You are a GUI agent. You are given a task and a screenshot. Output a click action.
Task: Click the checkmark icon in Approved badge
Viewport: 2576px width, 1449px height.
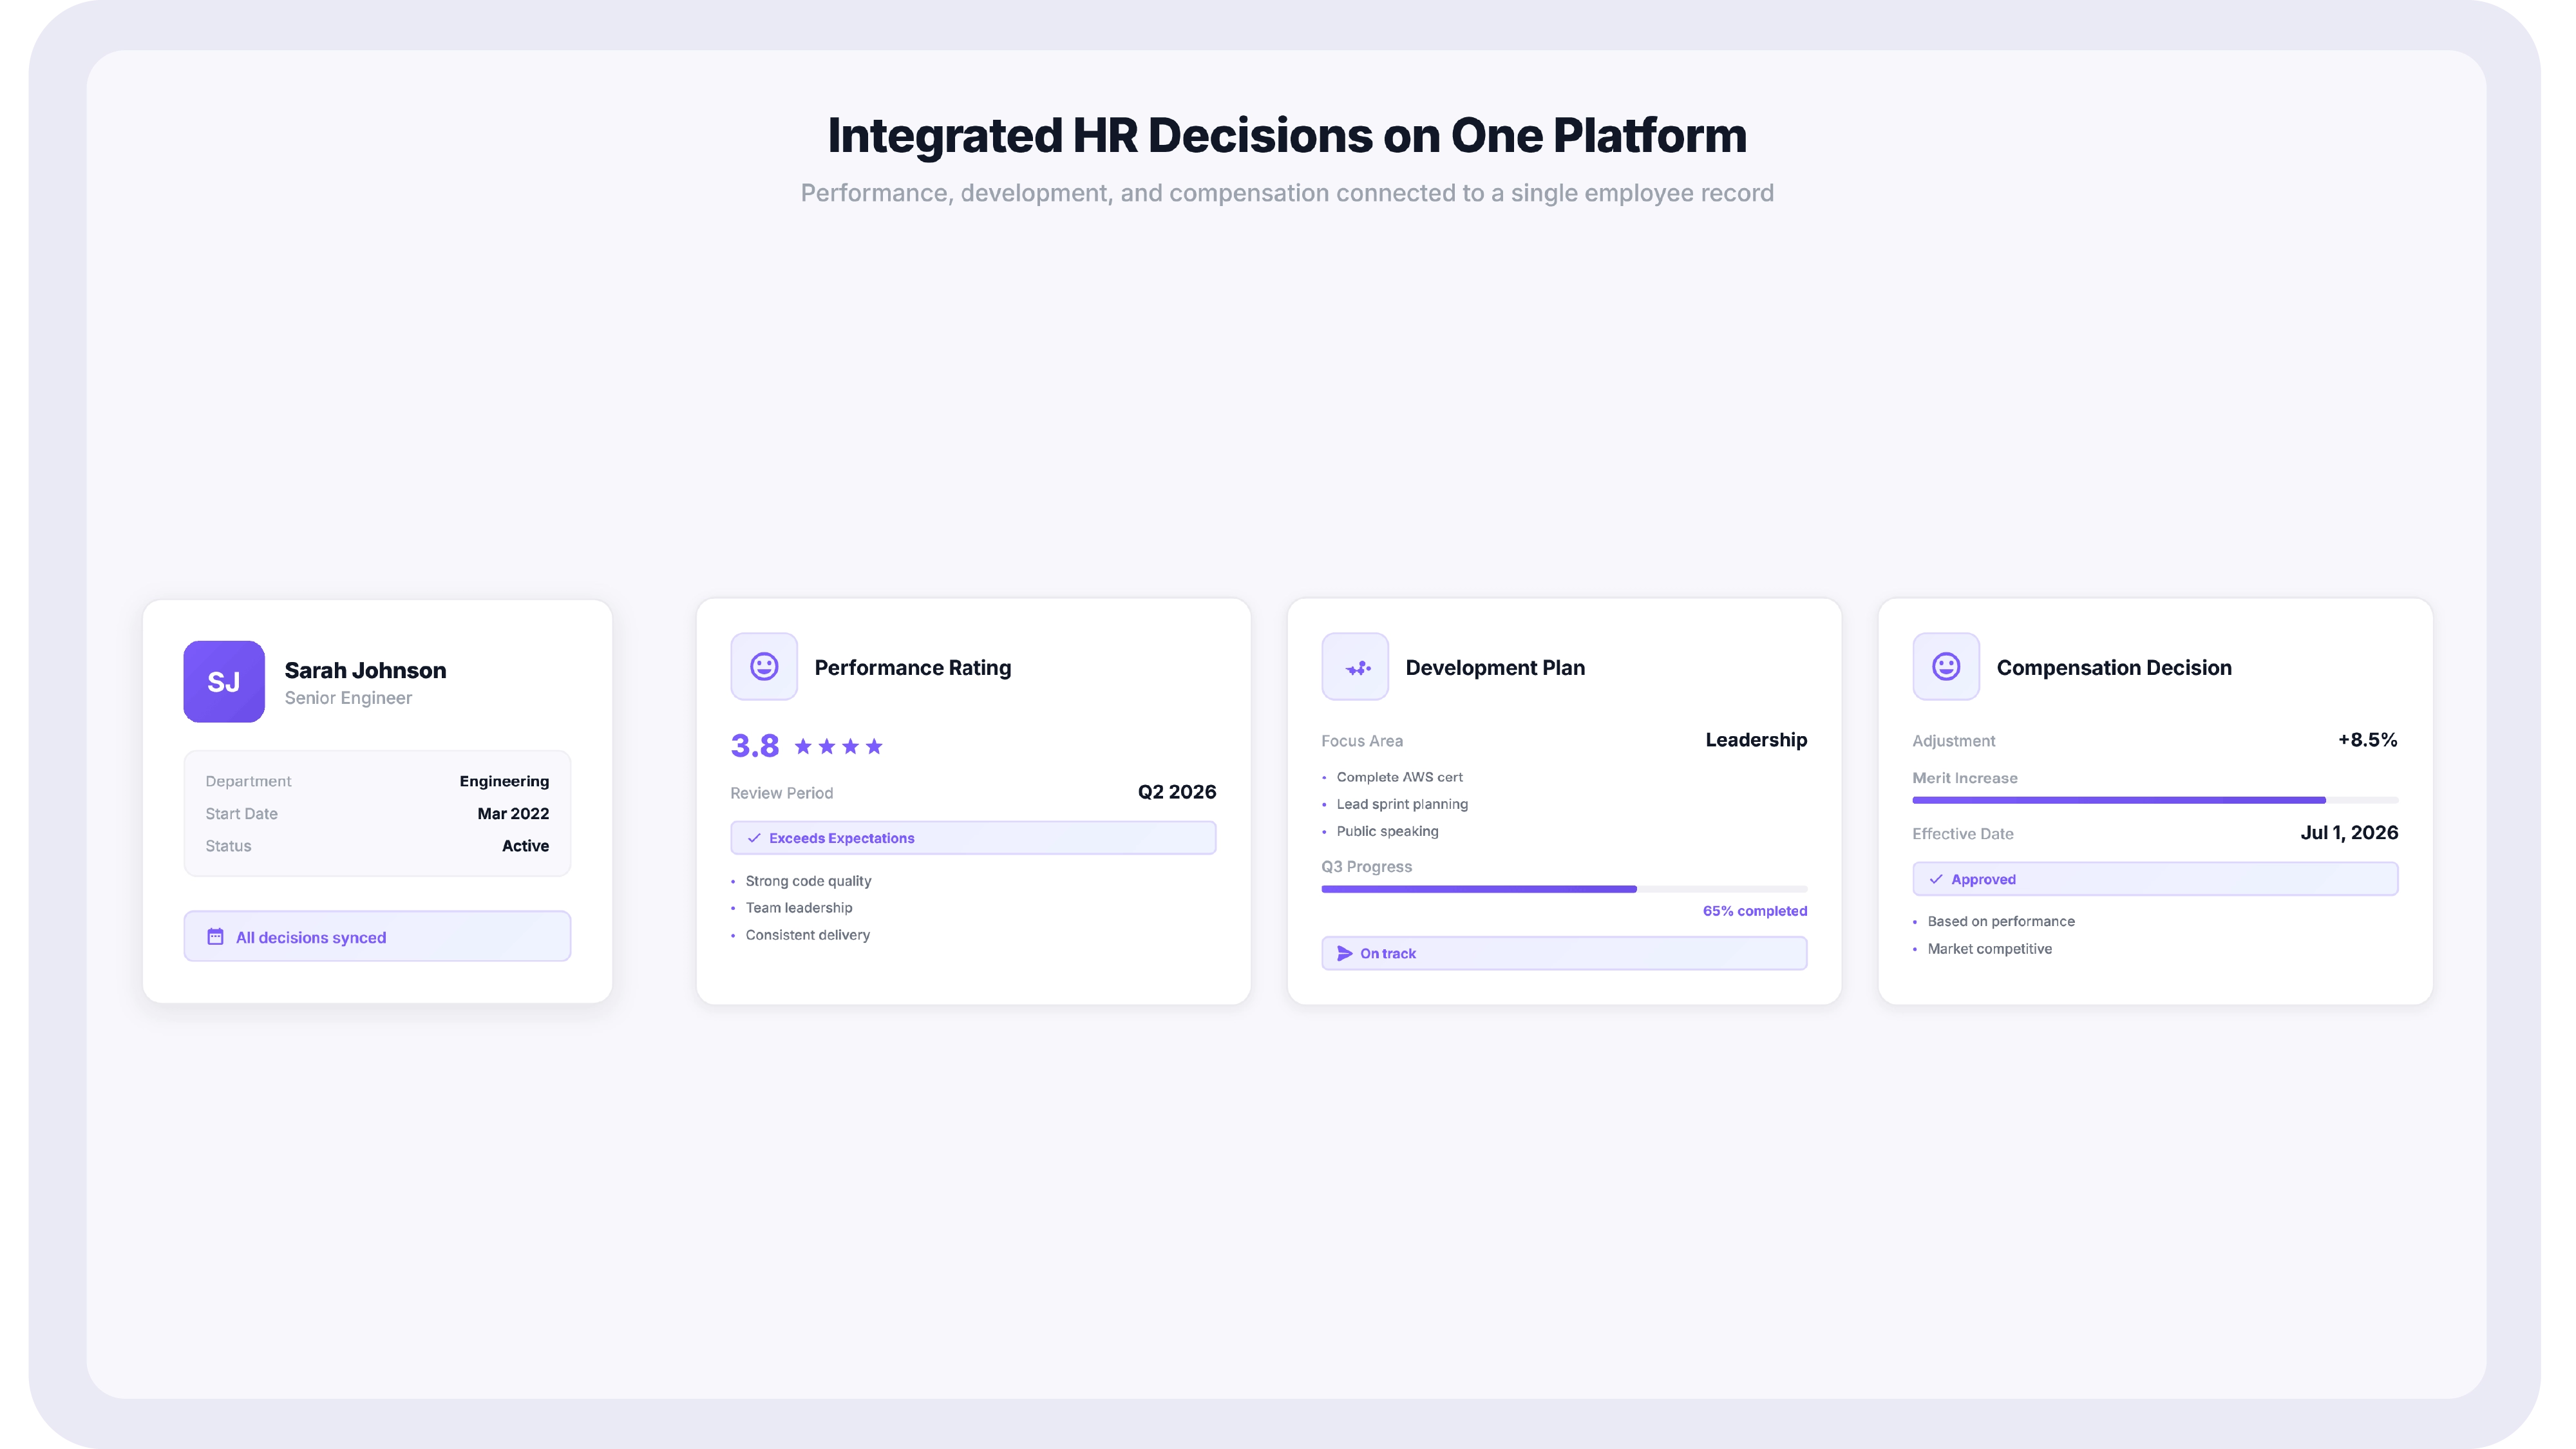coord(1936,879)
